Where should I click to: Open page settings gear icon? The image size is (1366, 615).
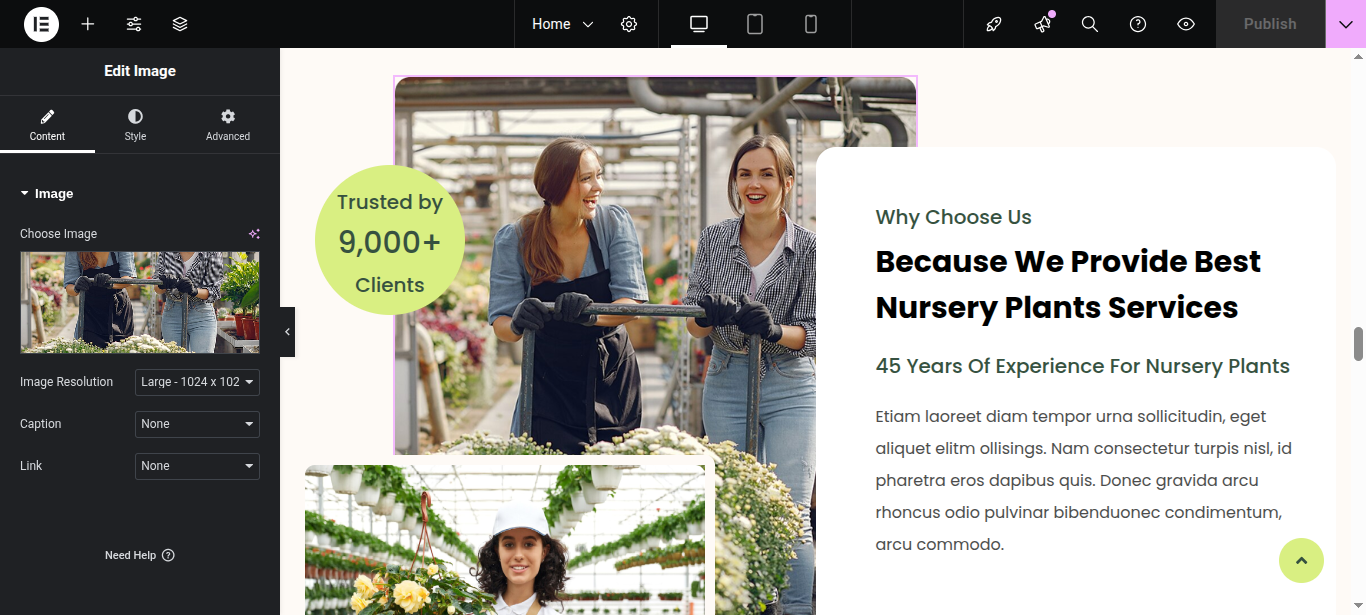click(629, 24)
